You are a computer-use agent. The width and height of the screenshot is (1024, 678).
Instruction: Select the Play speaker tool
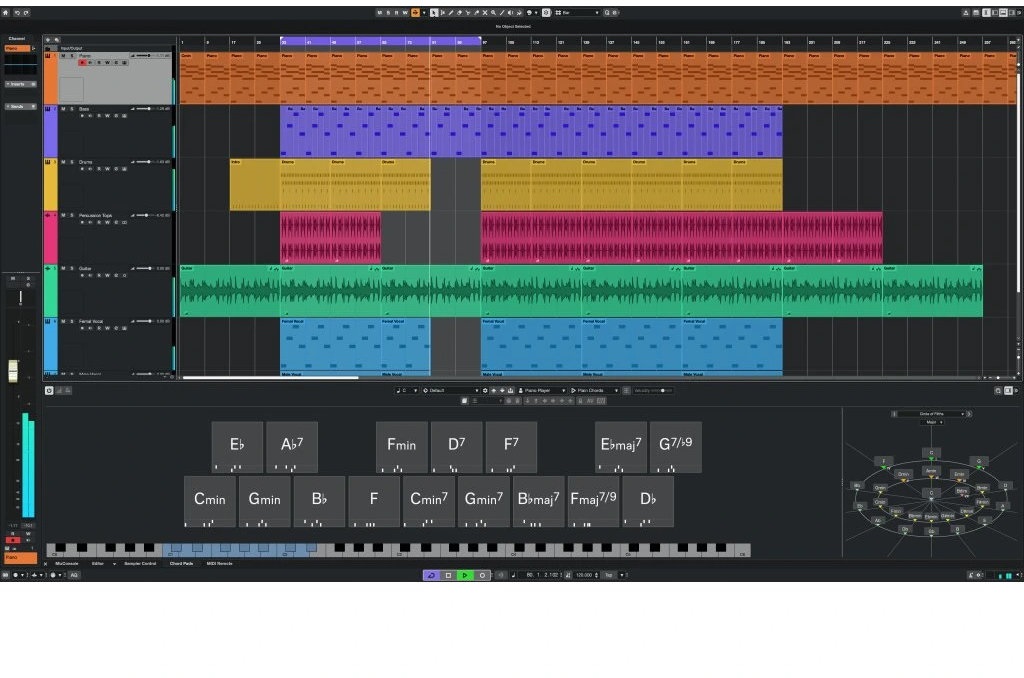tap(510, 12)
